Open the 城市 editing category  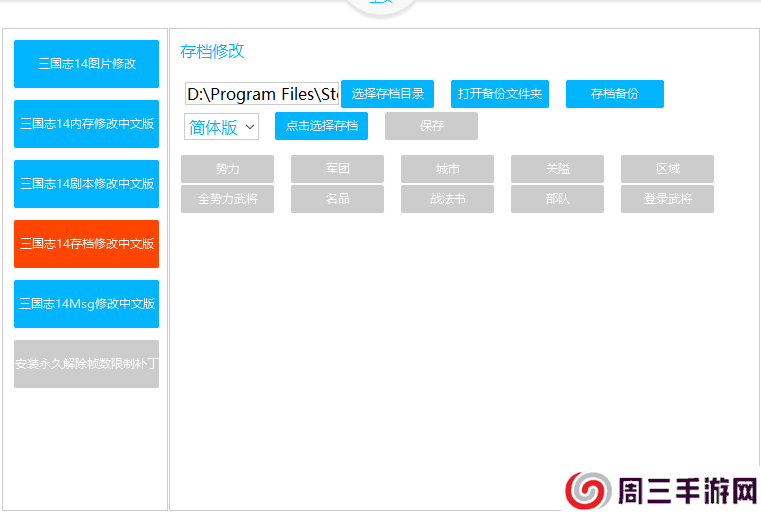447,169
